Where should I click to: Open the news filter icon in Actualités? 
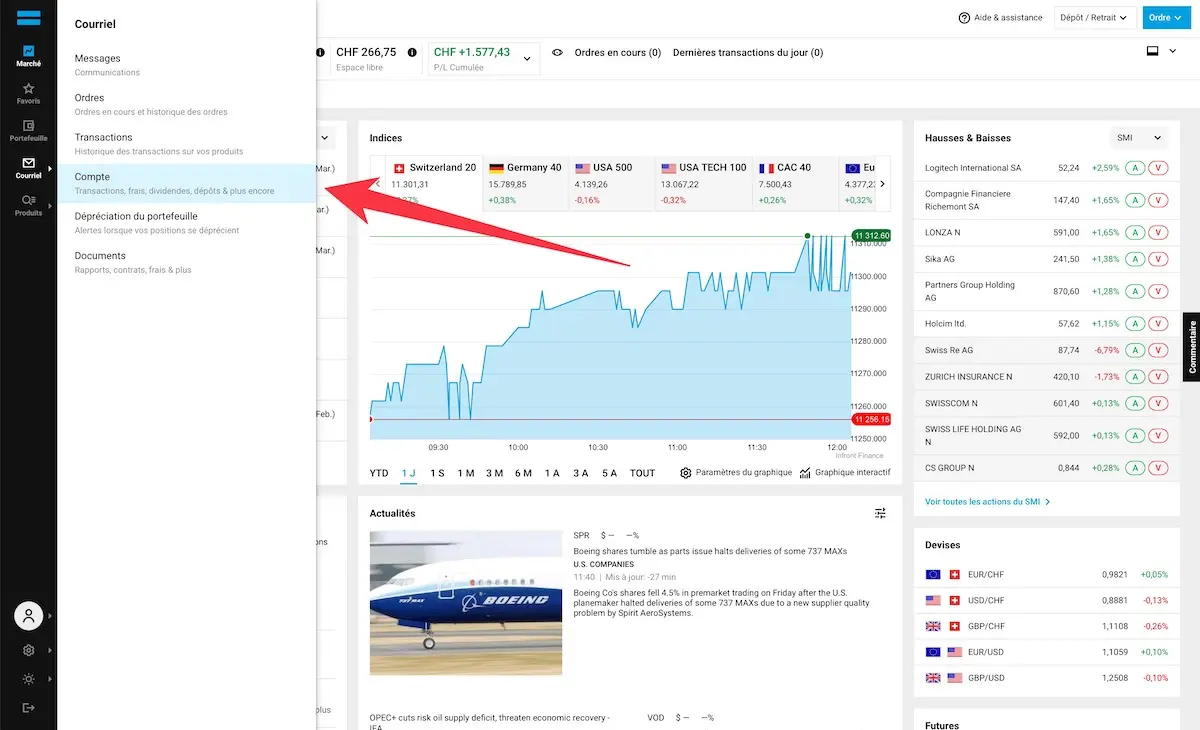(x=879, y=513)
